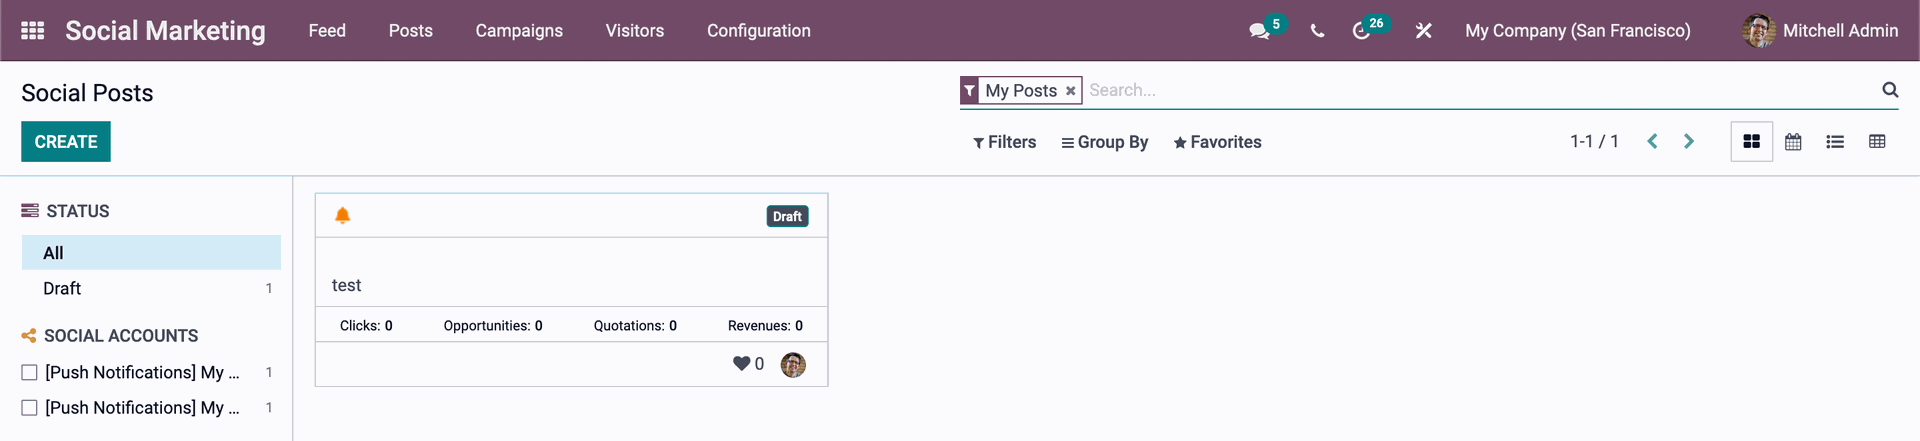This screenshot has height=441, width=1920.
Task: Open the Favorites dropdown
Action: click(x=1217, y=142)
